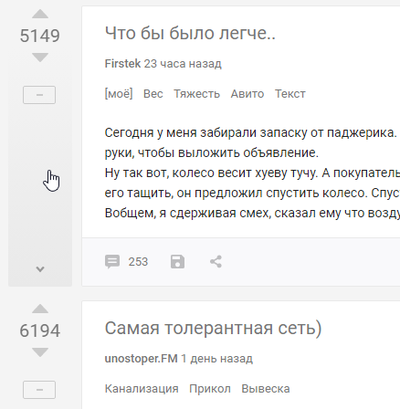Click timestamp '23 часа назад'
The width and height of the screenshot is (400, 409).
(x=183, y=63)
